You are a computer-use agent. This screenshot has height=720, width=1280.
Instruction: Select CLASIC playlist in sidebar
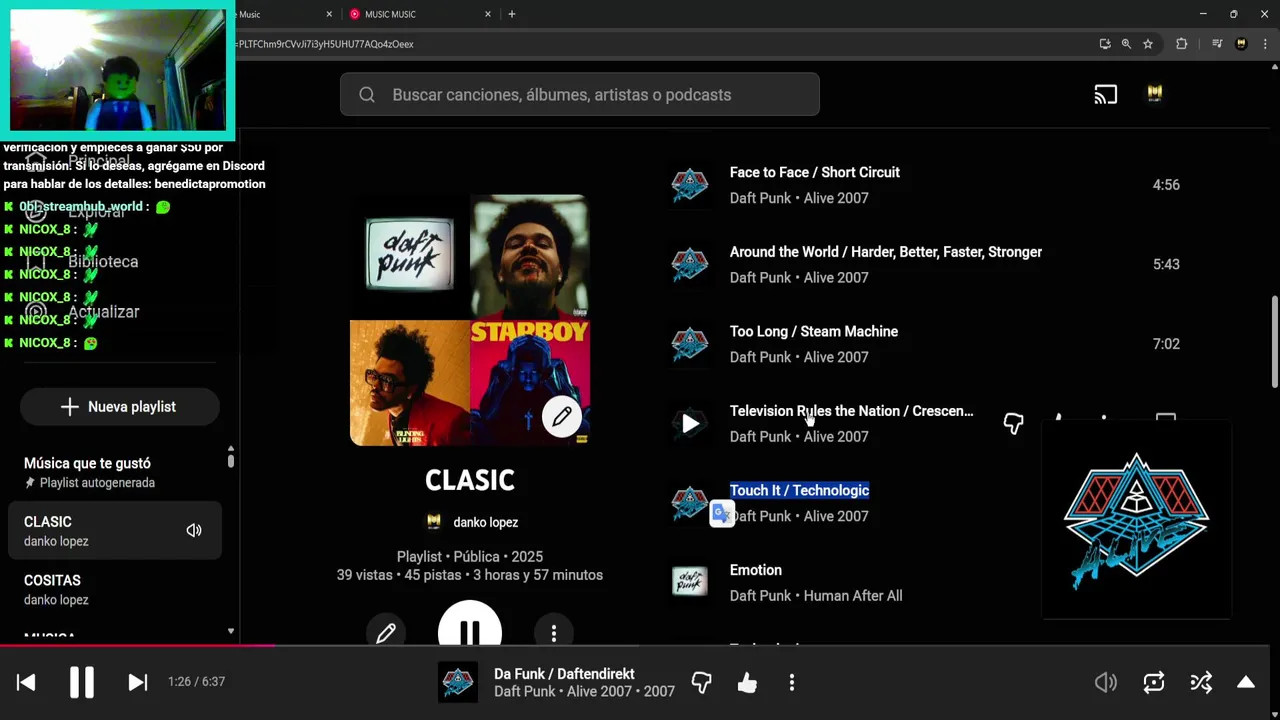115,530
